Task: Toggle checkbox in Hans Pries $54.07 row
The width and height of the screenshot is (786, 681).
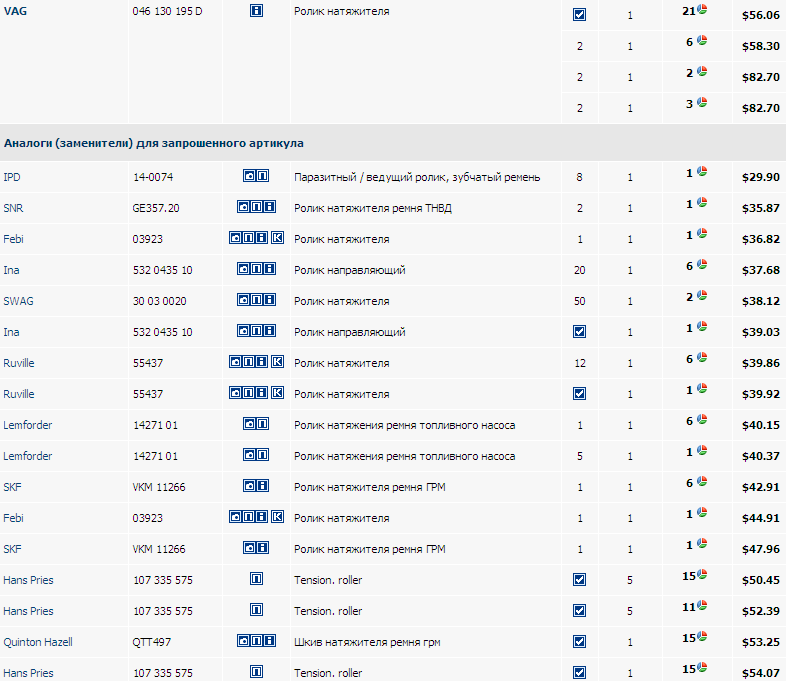Action: click(x=579, y=673)
